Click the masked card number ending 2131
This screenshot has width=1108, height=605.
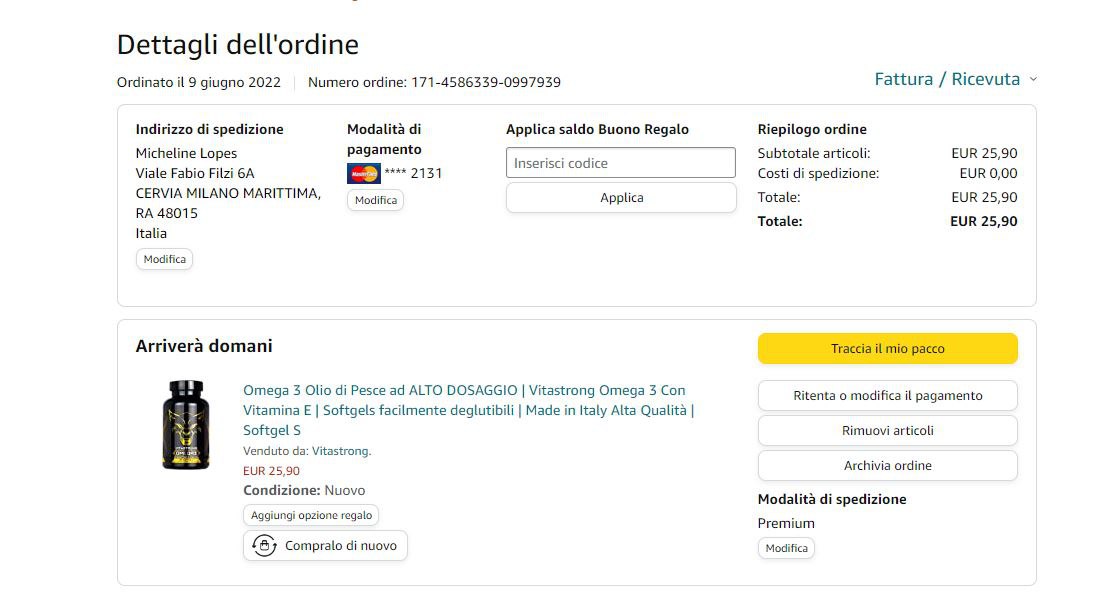click(x=413, y=173)
